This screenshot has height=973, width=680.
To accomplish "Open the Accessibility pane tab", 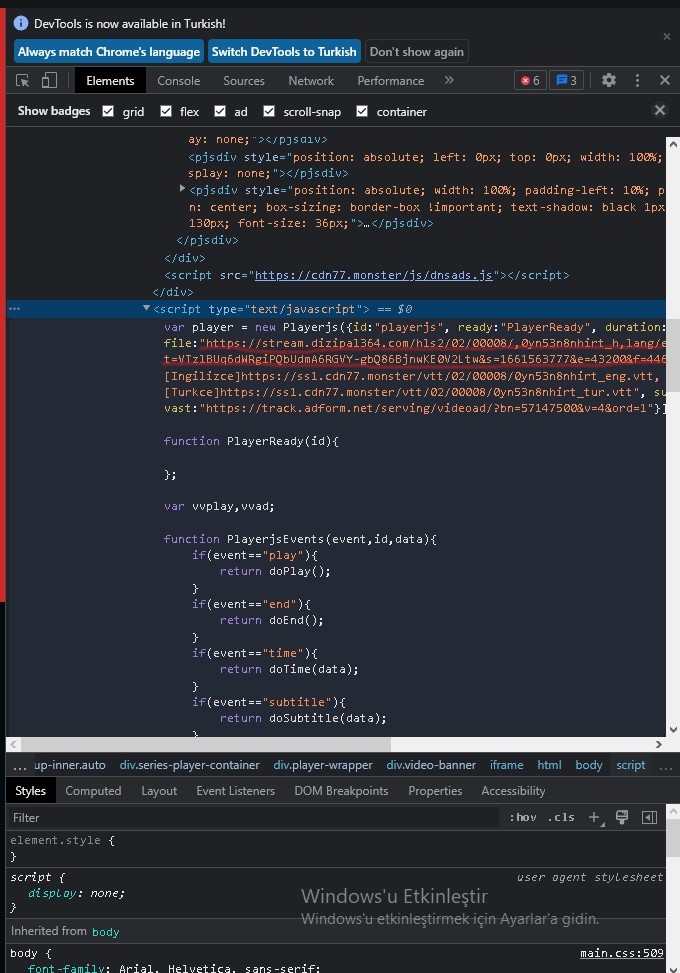I will [513, 791].
